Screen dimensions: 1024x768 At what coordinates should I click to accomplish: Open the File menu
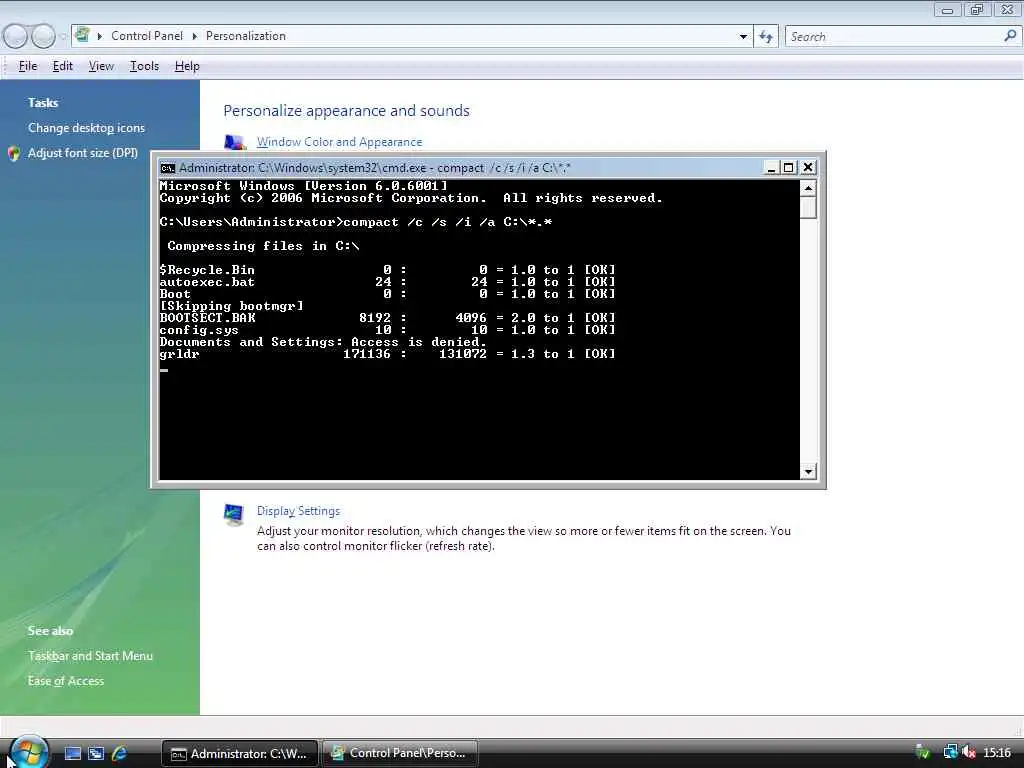[x=28, y=66]
